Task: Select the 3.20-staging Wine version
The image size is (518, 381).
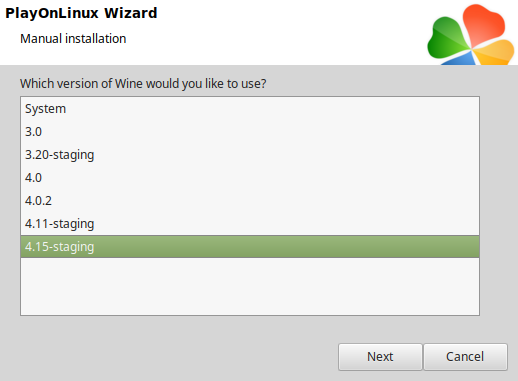Action: coord(250,155)
